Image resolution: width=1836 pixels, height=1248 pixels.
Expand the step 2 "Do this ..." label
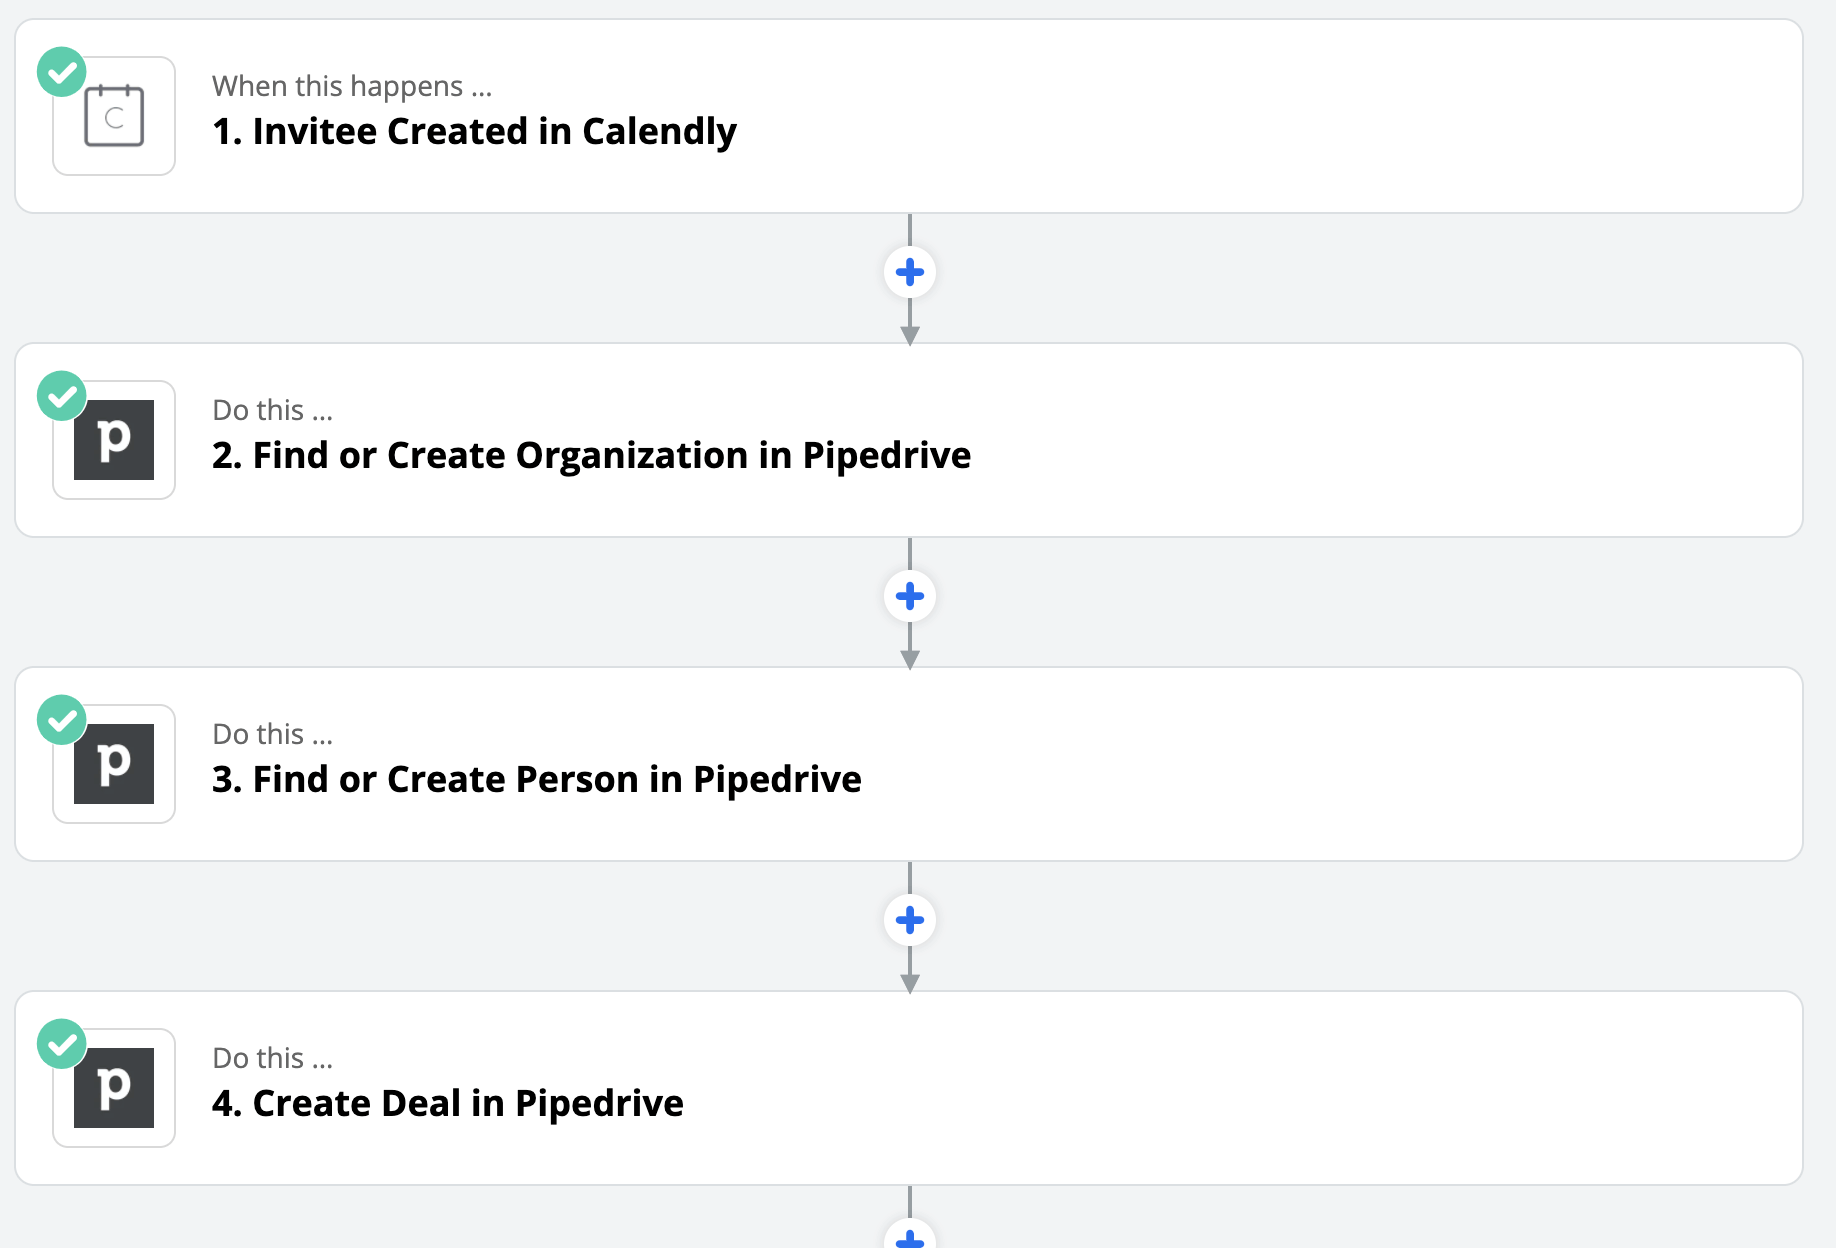[x=272, y=411]
